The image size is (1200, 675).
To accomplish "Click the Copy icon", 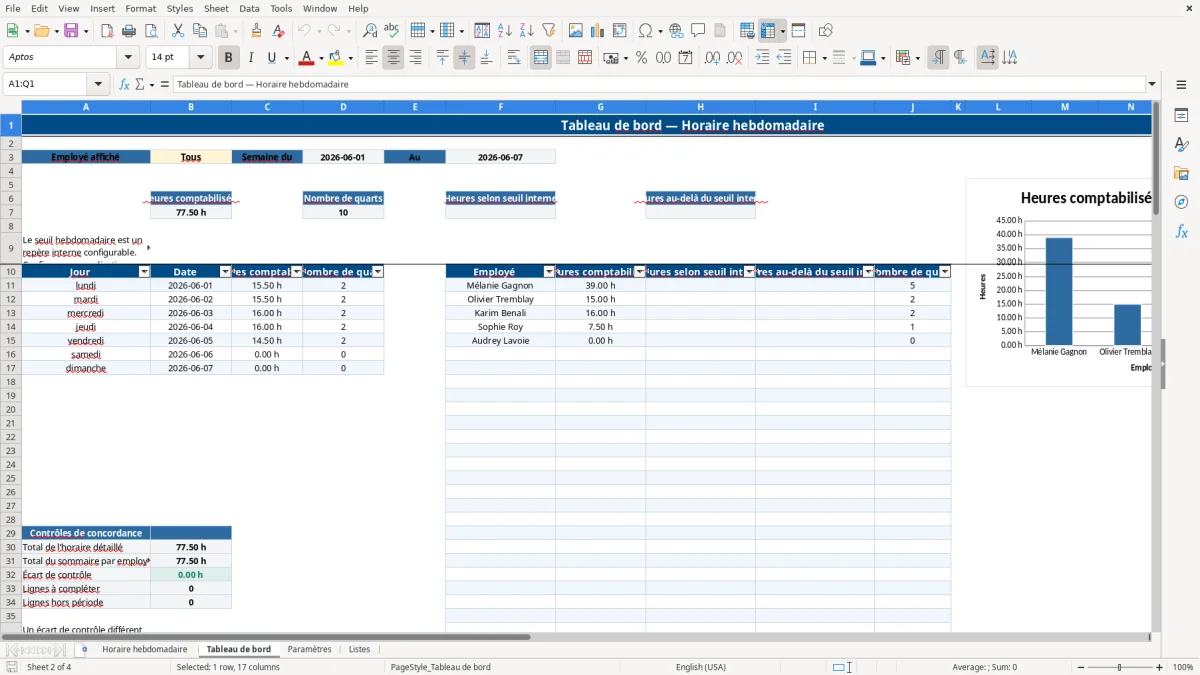I will (199, 31).
